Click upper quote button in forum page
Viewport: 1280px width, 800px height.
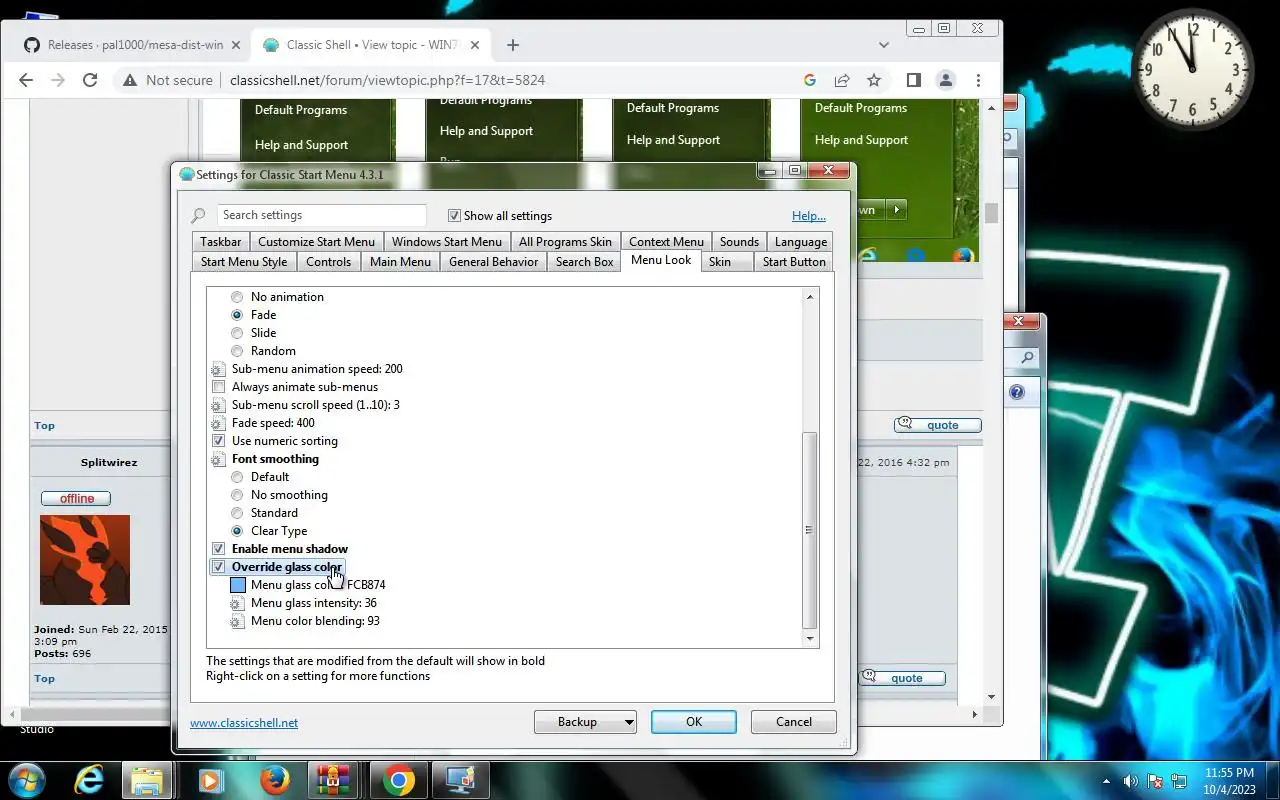tap(938, 425)
